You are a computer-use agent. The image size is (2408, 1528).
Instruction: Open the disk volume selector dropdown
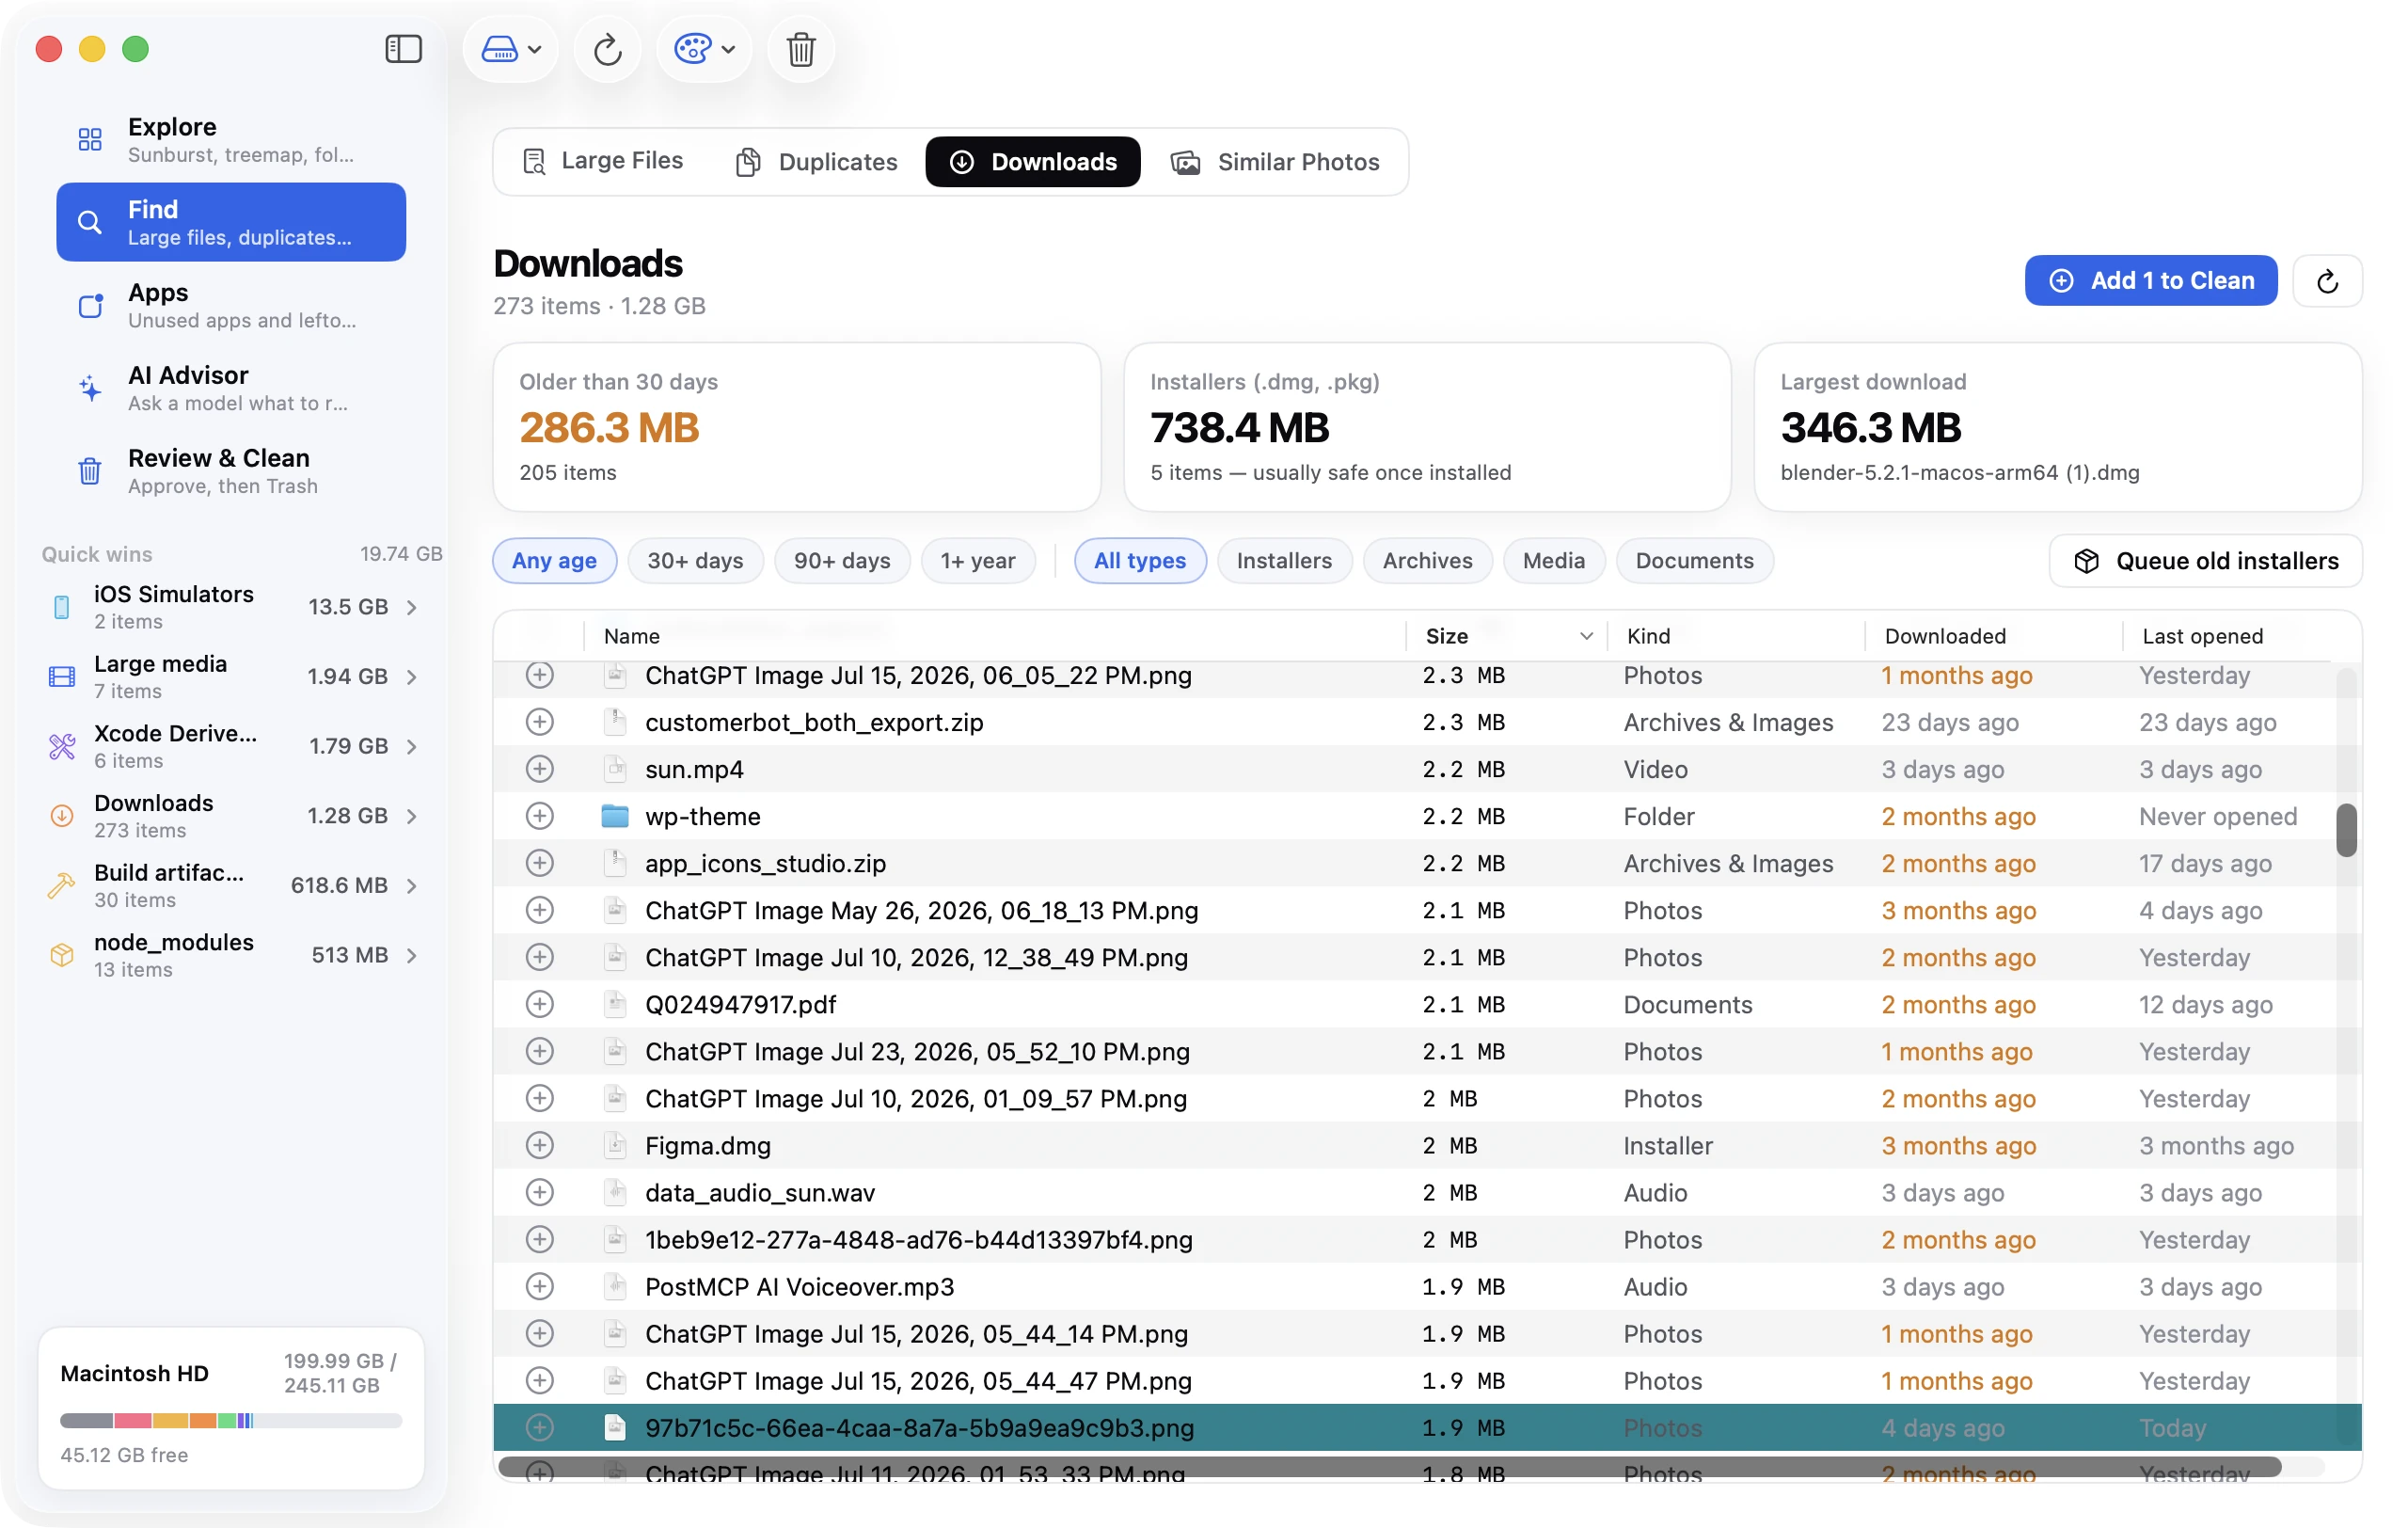[x=511, y=49]
